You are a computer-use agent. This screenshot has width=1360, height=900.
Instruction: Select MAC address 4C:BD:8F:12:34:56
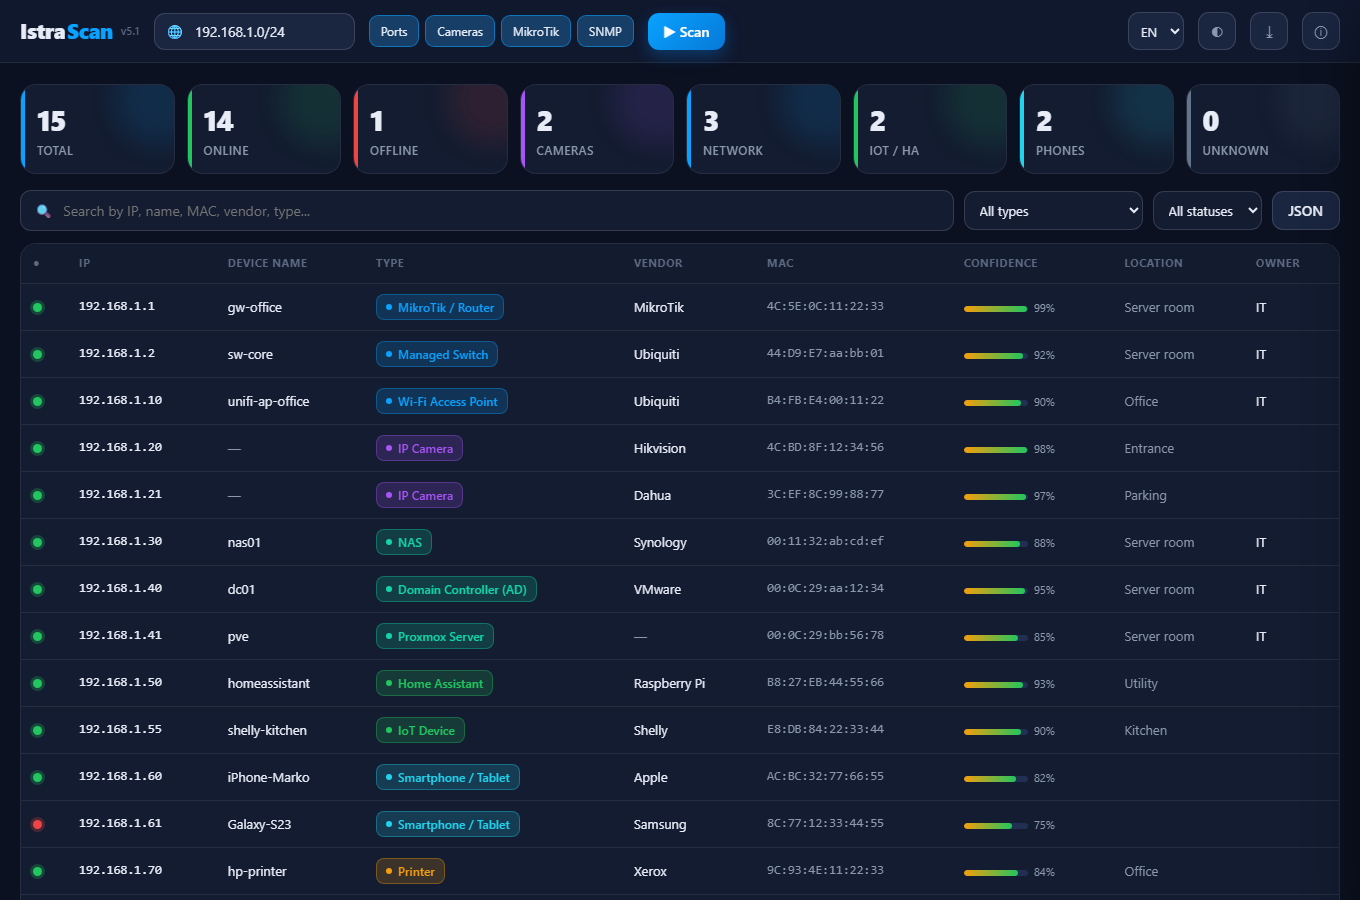click(825, 448)
